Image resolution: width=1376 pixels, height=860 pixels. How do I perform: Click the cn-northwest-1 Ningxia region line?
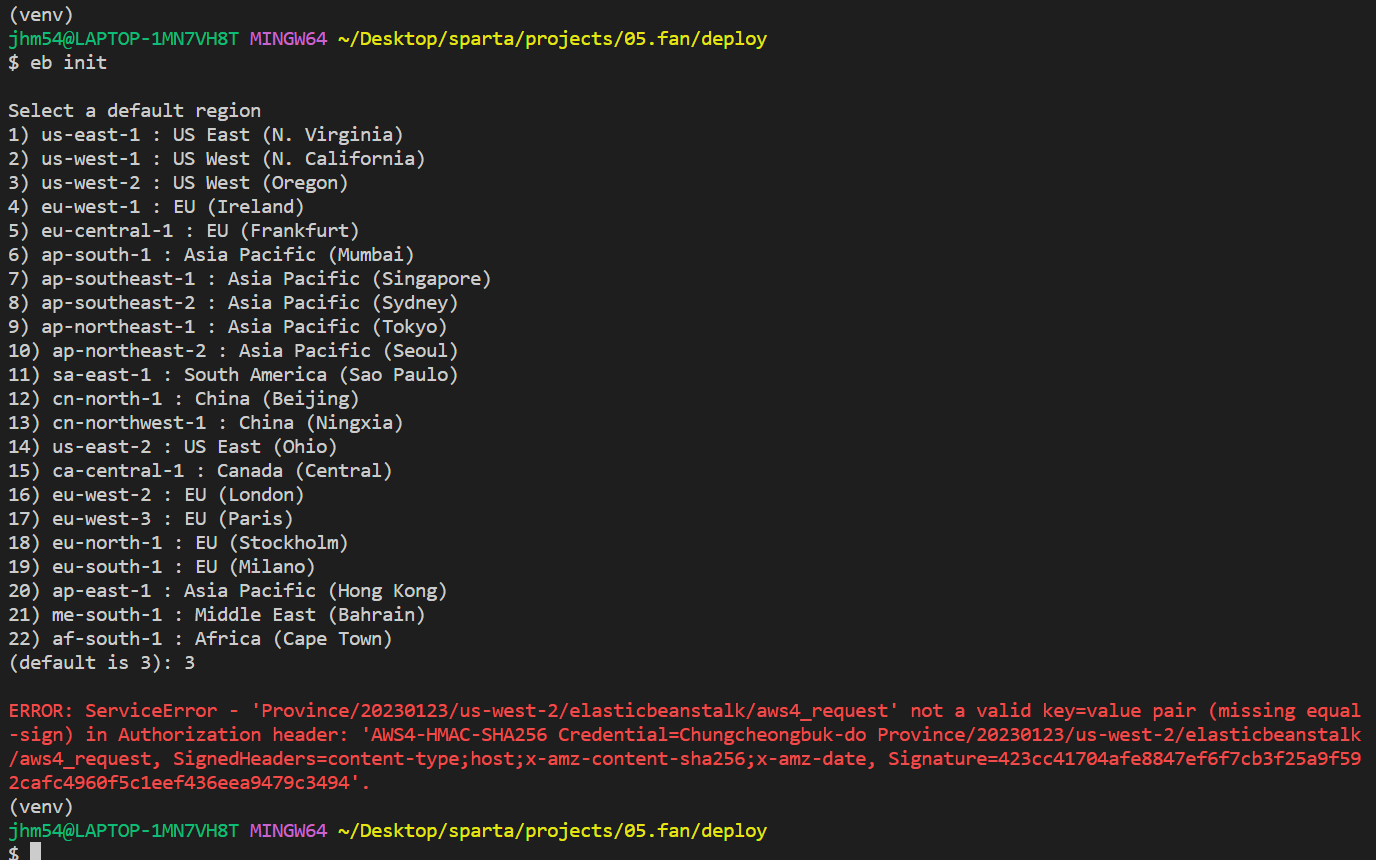click(206, 423)
